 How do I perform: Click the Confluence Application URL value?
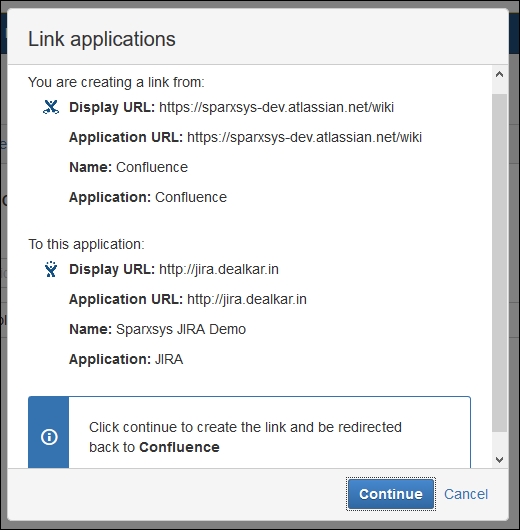click(x=304, y=137)
